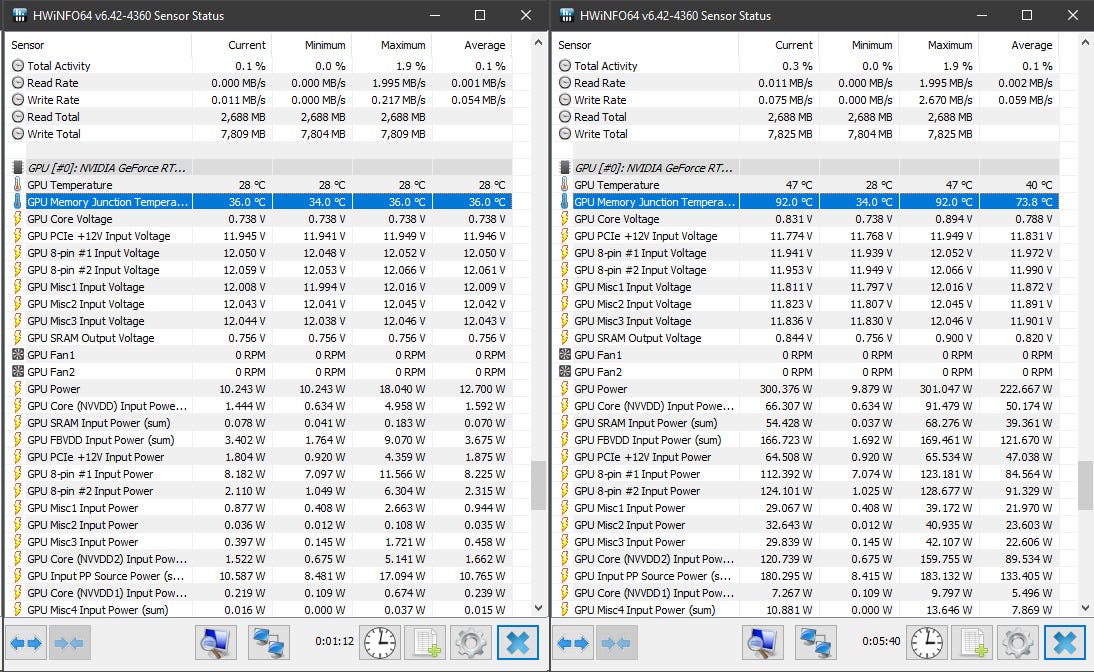Click disk icon beside Total Activity, left window
Viewport: 1094px width, 672px height.
point(18,66)
